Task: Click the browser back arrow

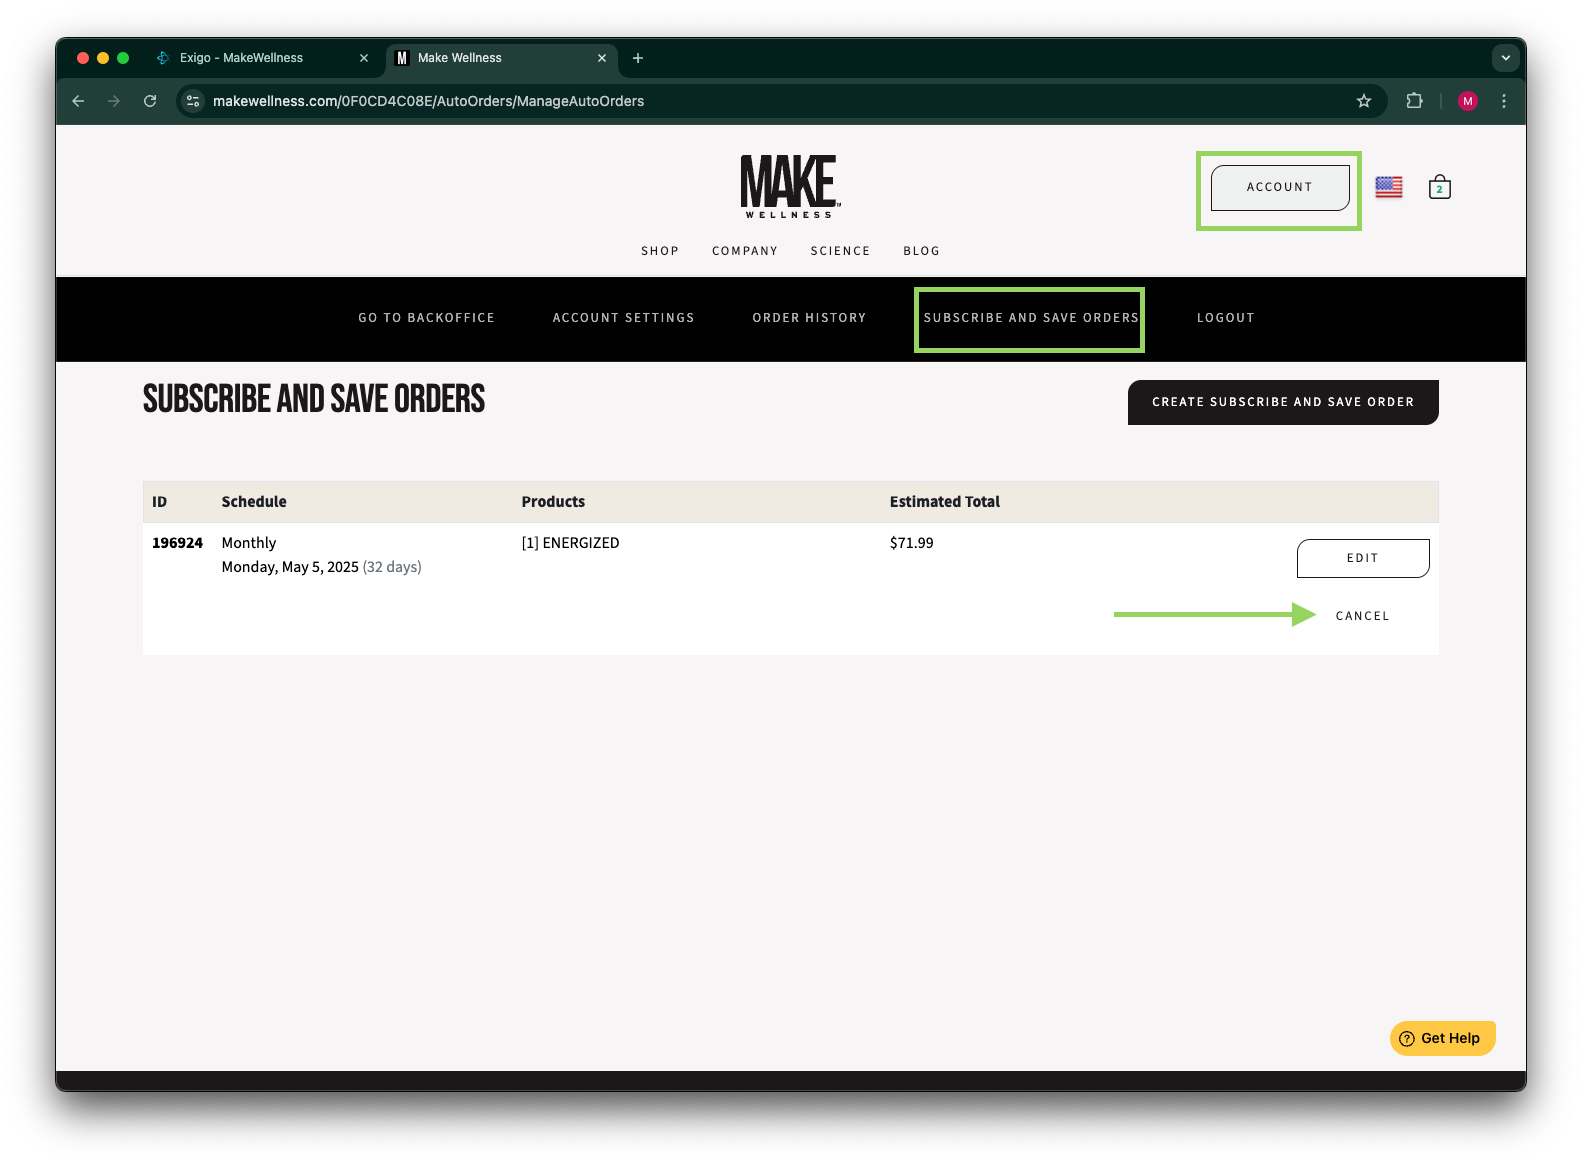Action: point(78,101)
